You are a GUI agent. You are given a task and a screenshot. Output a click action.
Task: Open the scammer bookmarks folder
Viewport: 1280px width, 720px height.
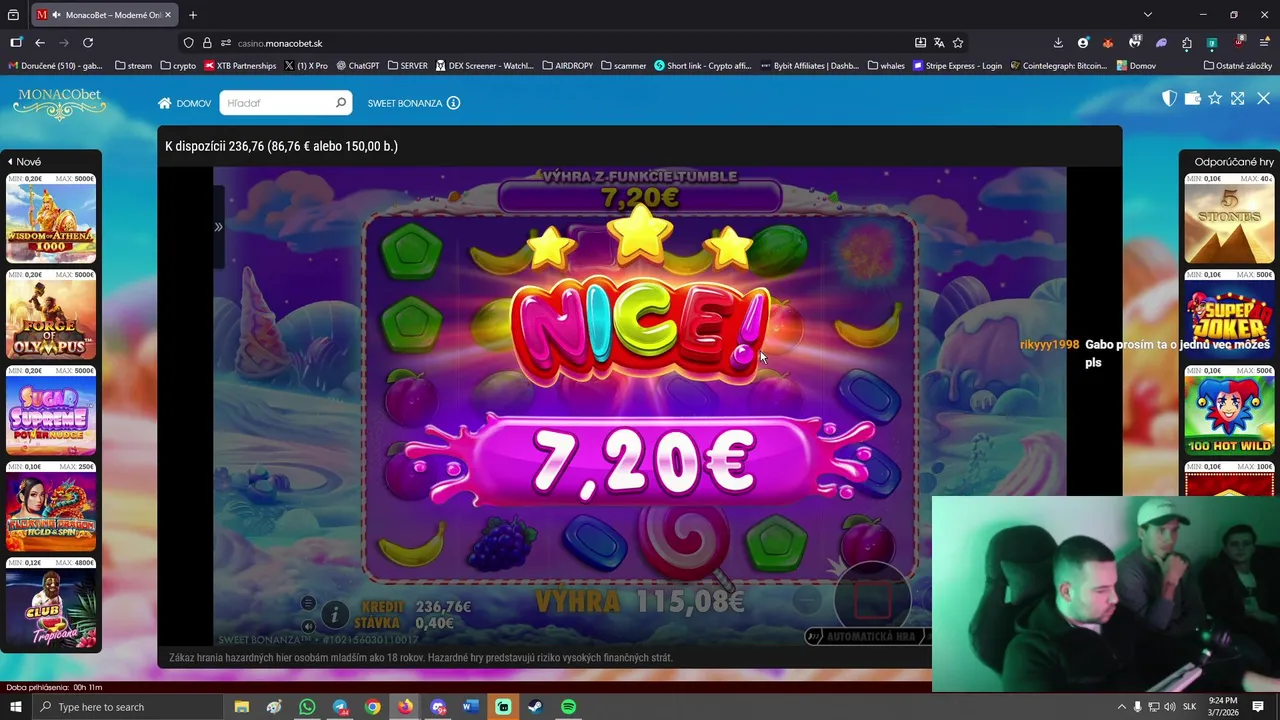[623, 66]
